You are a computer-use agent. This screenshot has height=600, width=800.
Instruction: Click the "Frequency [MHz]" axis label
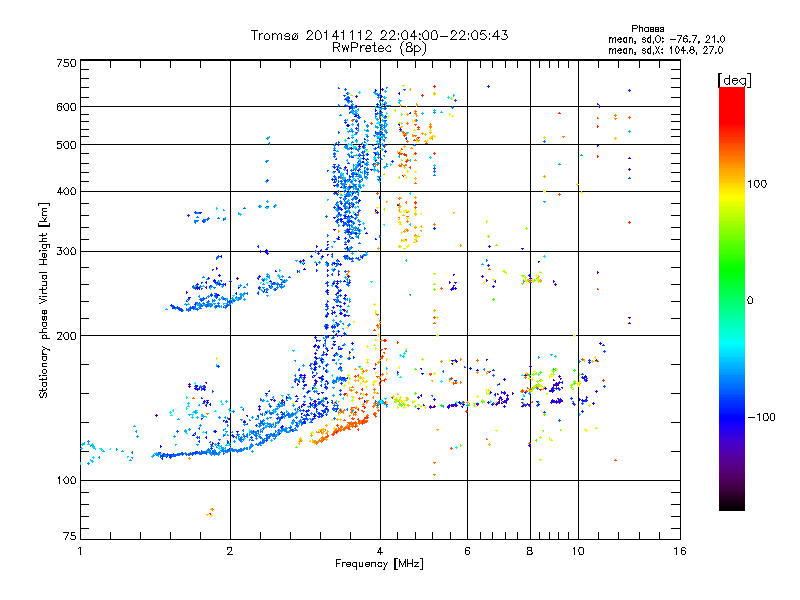tap(379, 564)
